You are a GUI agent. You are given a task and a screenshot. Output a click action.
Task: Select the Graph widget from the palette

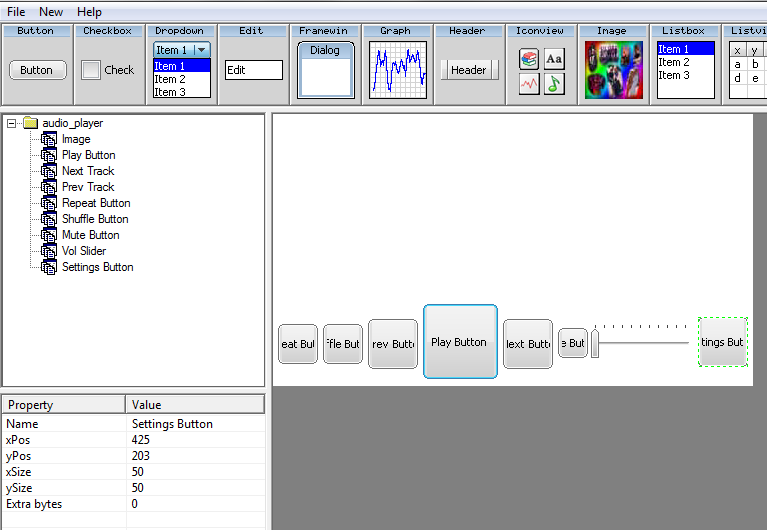point(397,69)
